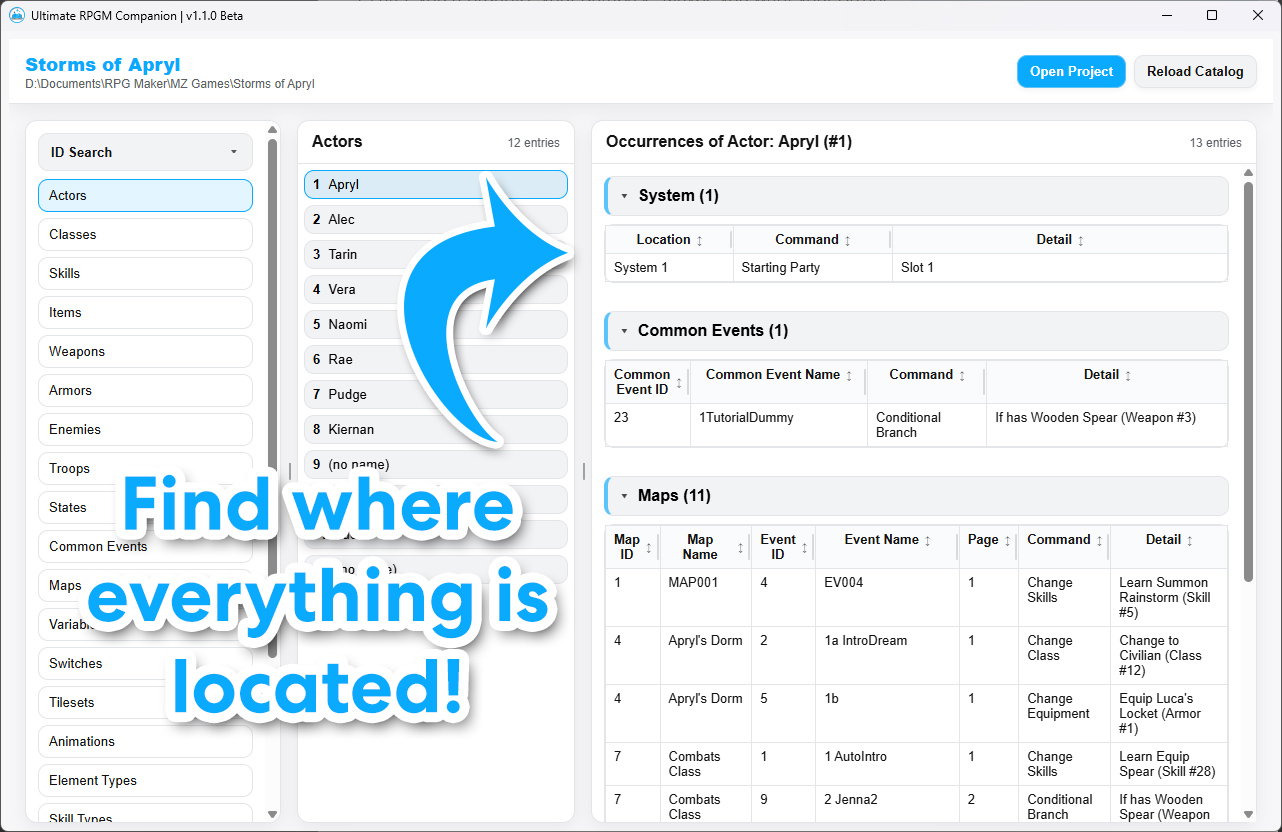Click 'Learn Summon Rainstorm (Skill #5)' detail
Image resolution: width=1282 pixels, height=832 pixels.
click(x=1168, y=598)
